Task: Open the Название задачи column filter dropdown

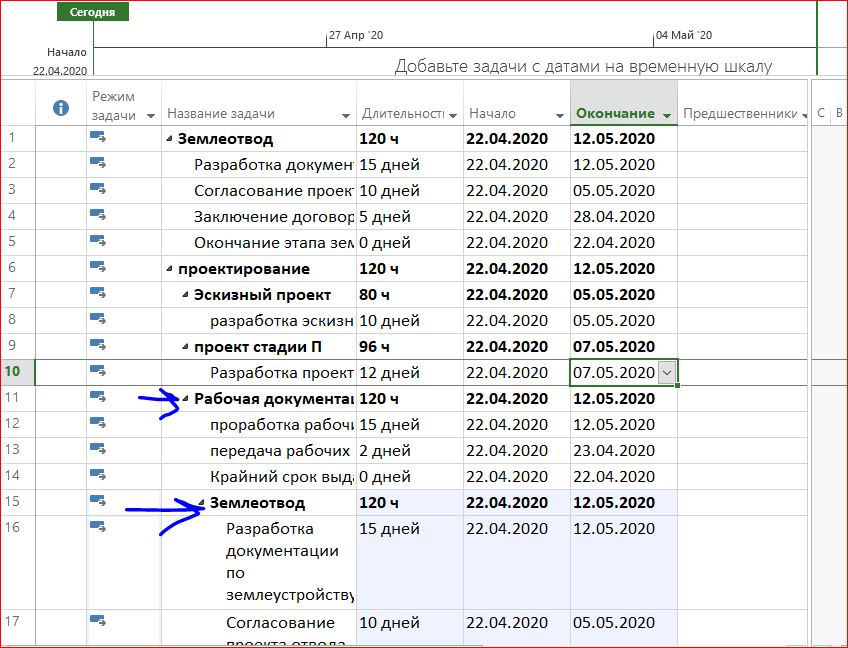Action: coord(346,115)
